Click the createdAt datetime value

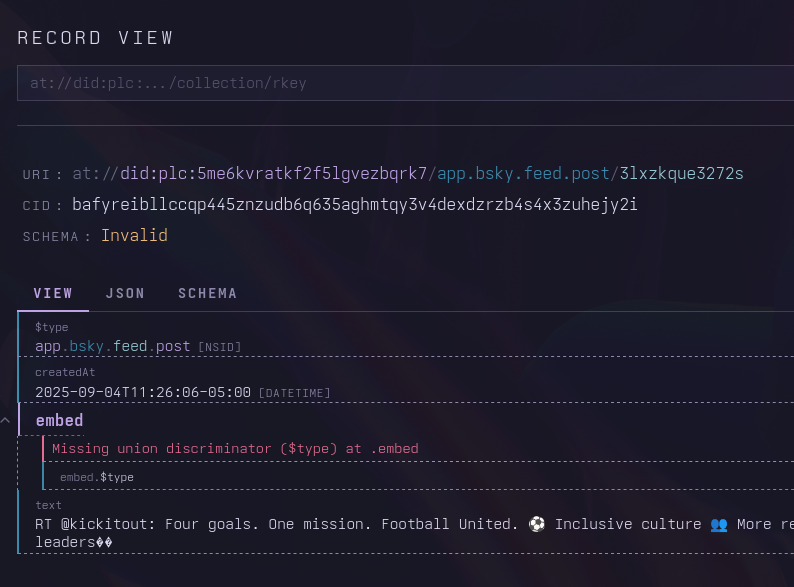(143, 392)
